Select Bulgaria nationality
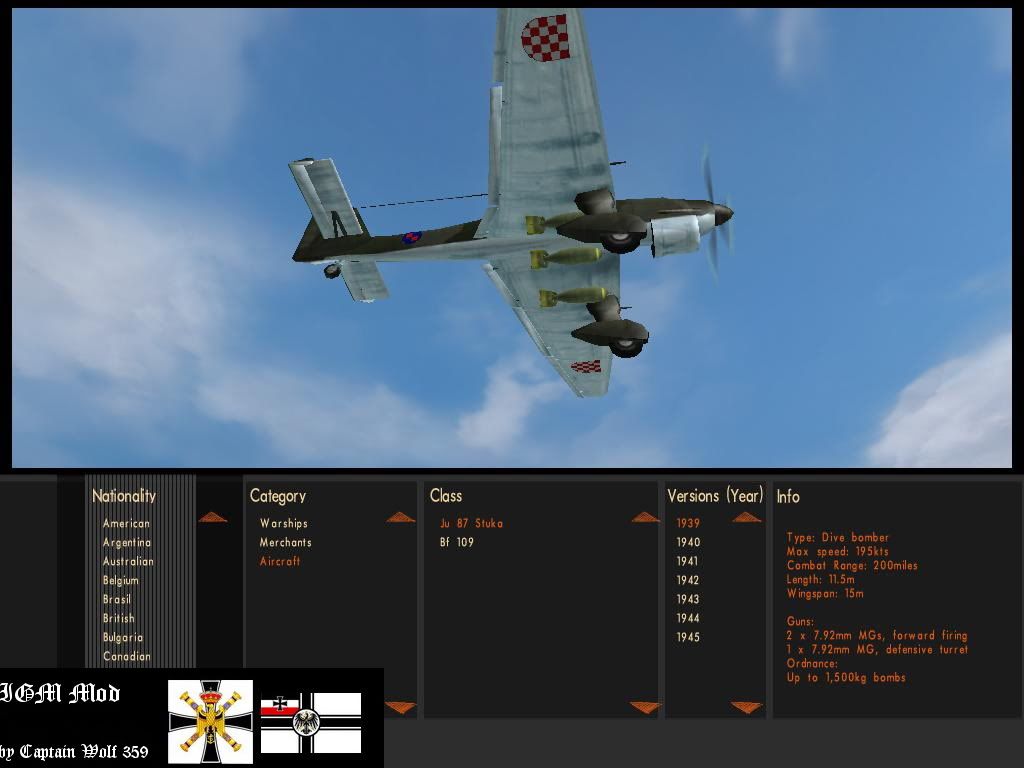1024x768 pixels. 122,637
